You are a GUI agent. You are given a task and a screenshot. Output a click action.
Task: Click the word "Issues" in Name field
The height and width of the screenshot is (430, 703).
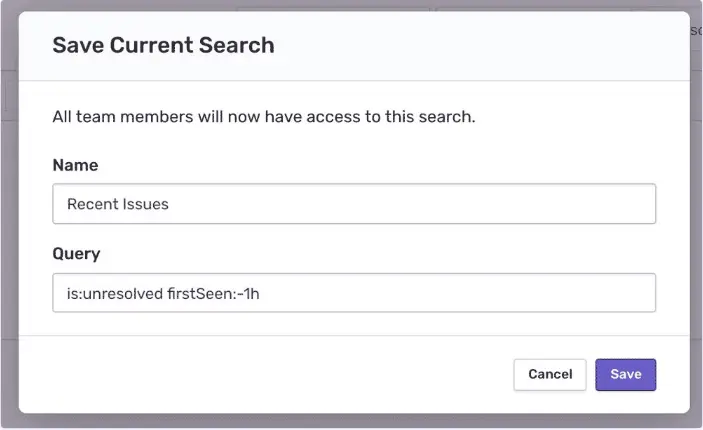pos(145,204)
